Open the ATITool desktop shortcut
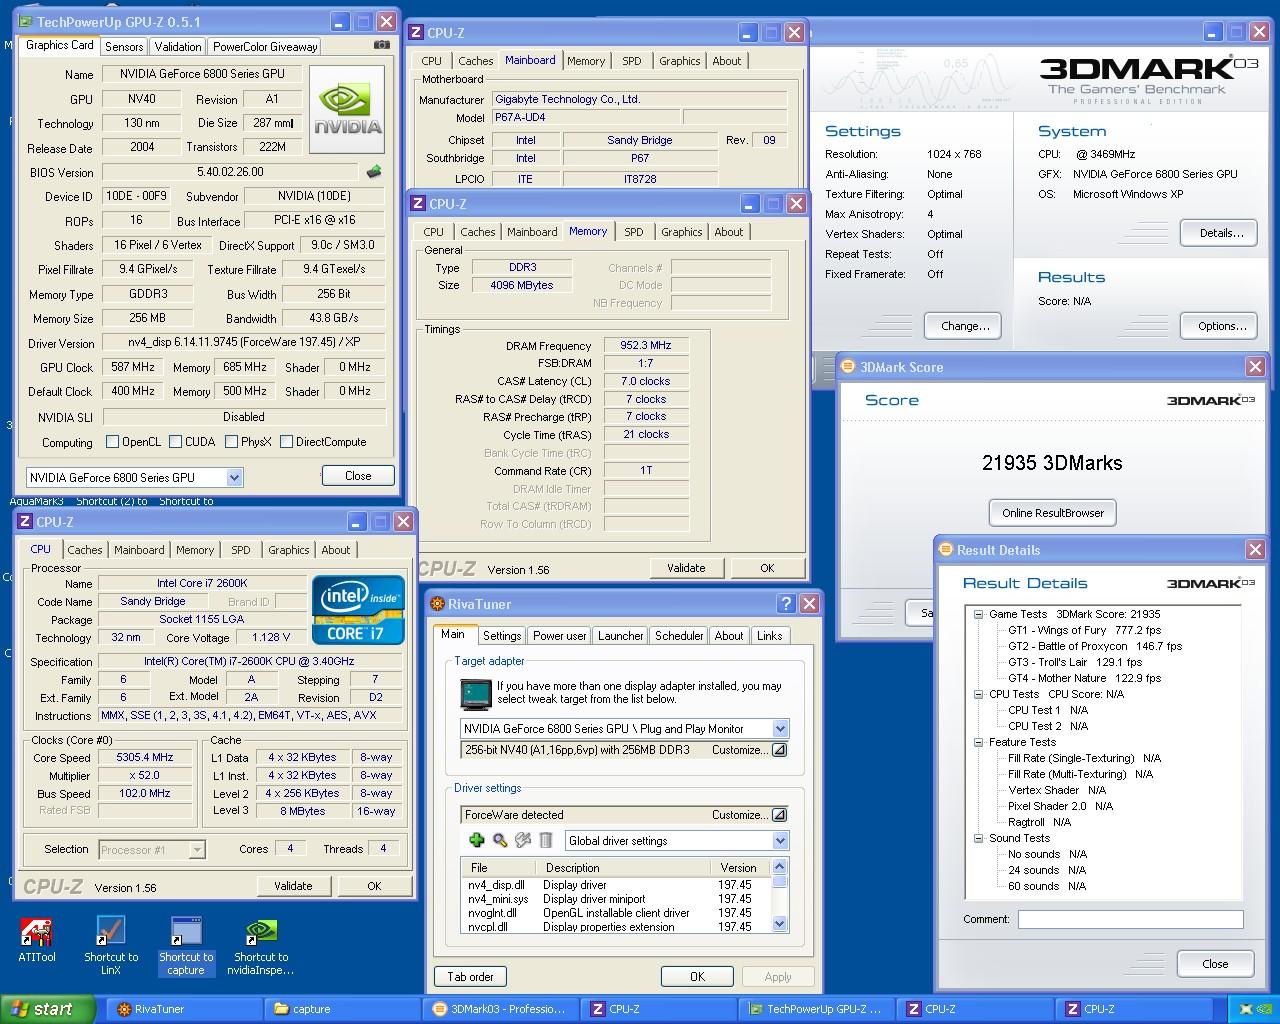Screen dimensions: 1280x1024 pyautogui.click(x=37, y=942)
